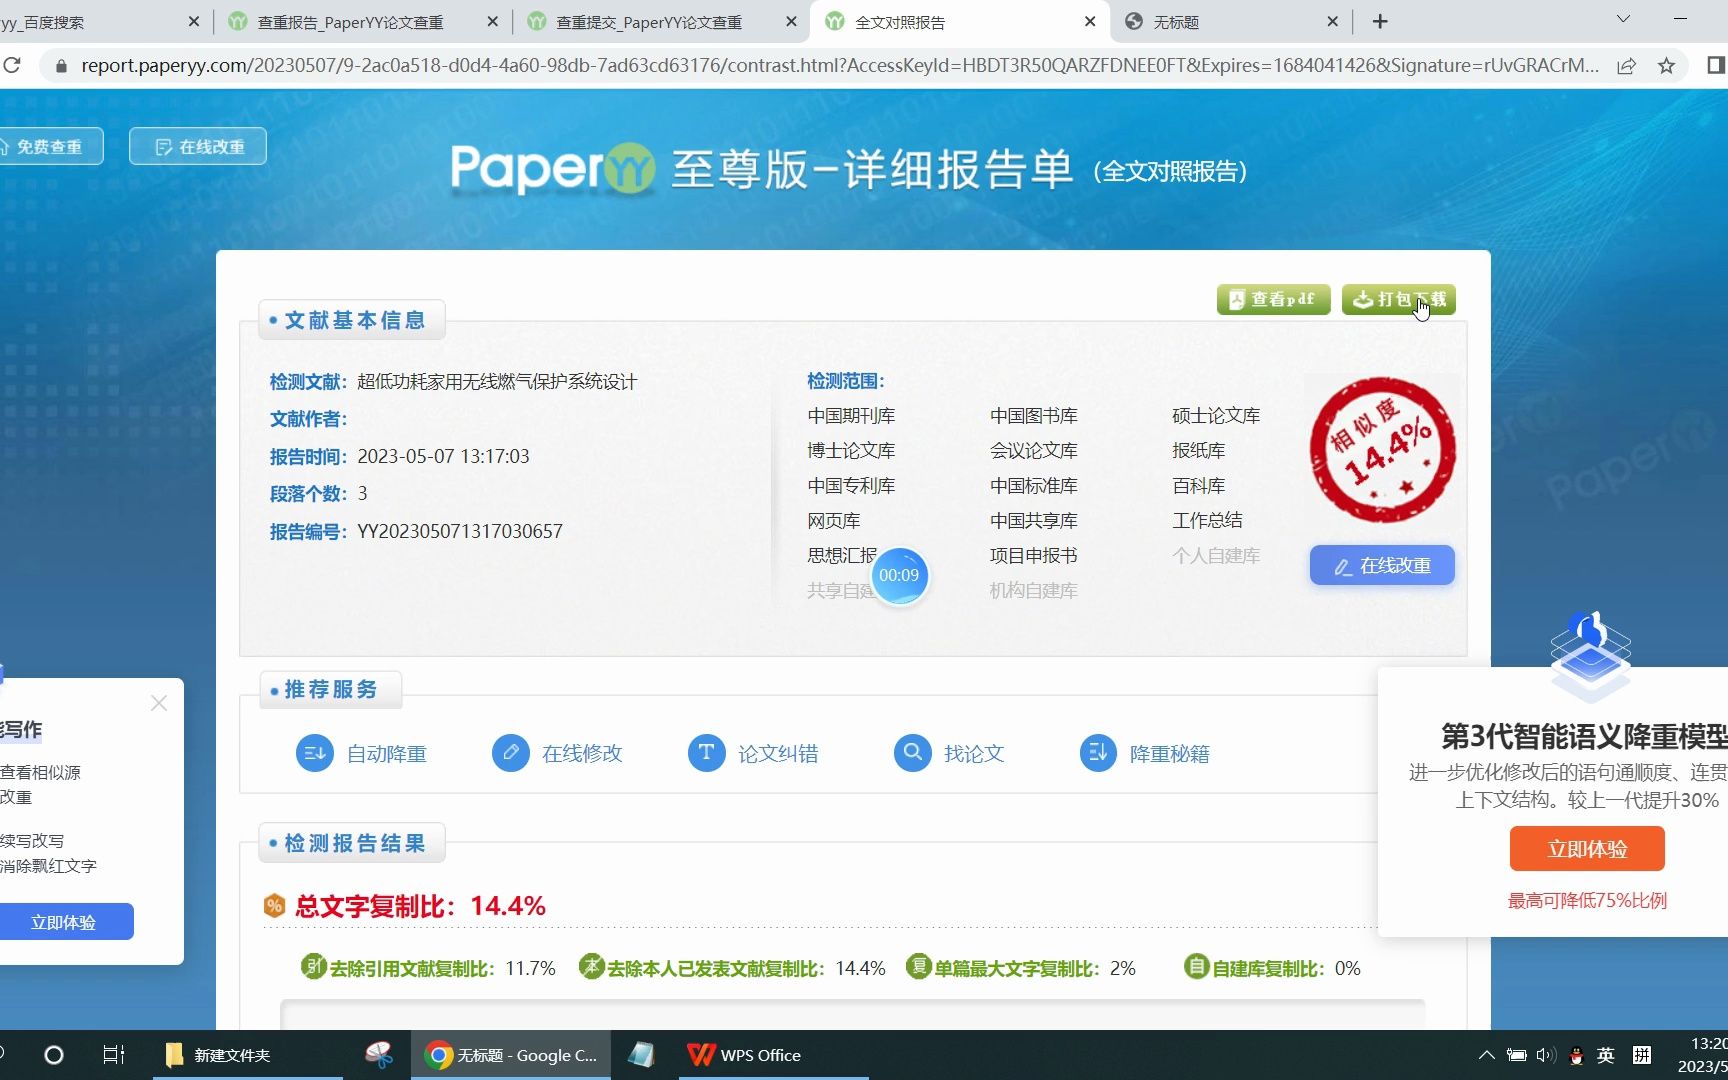This screenshot has height=1080, width=1728.
Task: Click the volume icon in tray
Action: click(x=1546, y=1055)
